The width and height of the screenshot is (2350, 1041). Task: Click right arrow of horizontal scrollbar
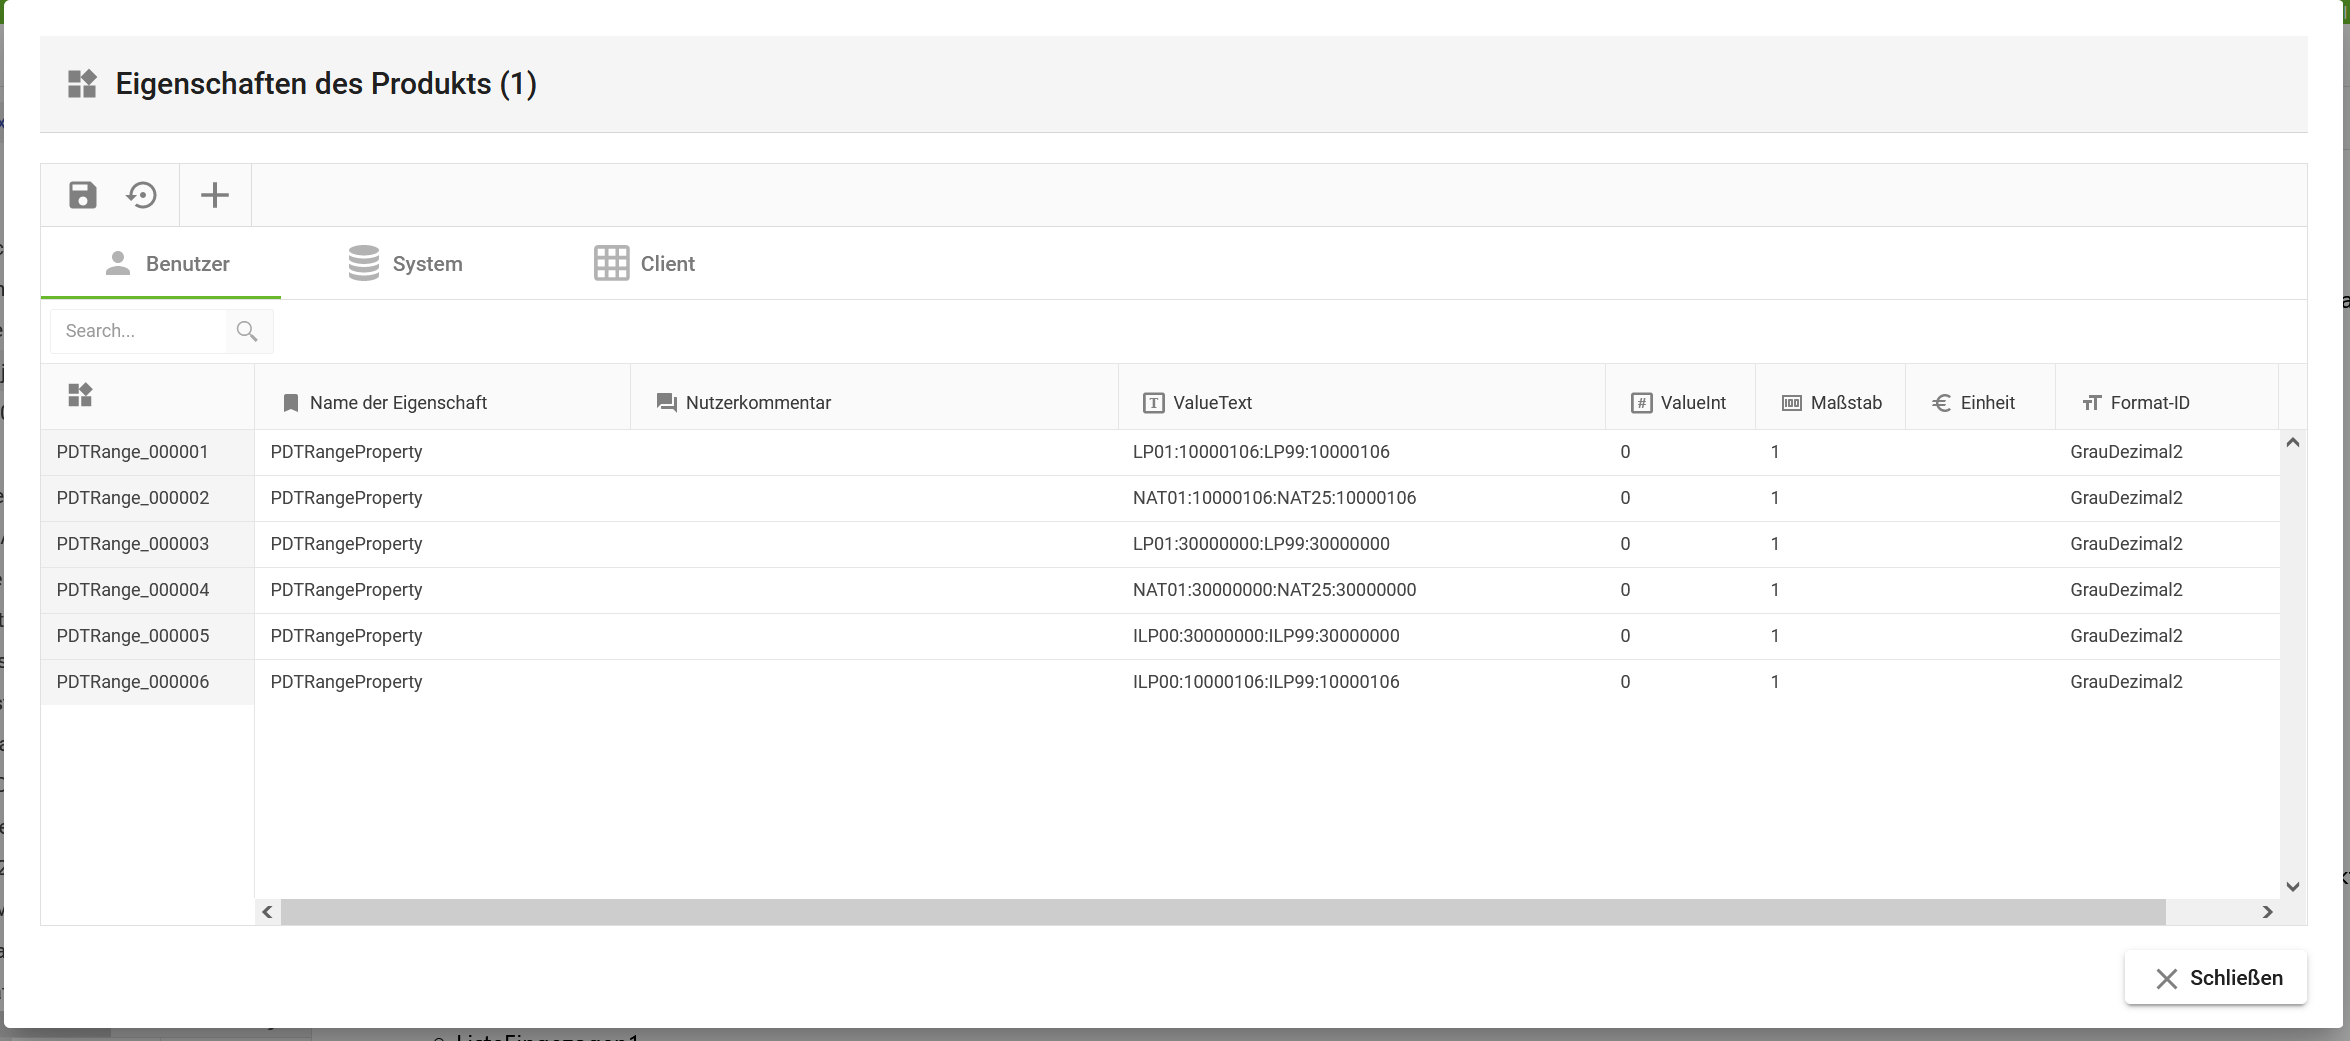[x=2268, y=912]
